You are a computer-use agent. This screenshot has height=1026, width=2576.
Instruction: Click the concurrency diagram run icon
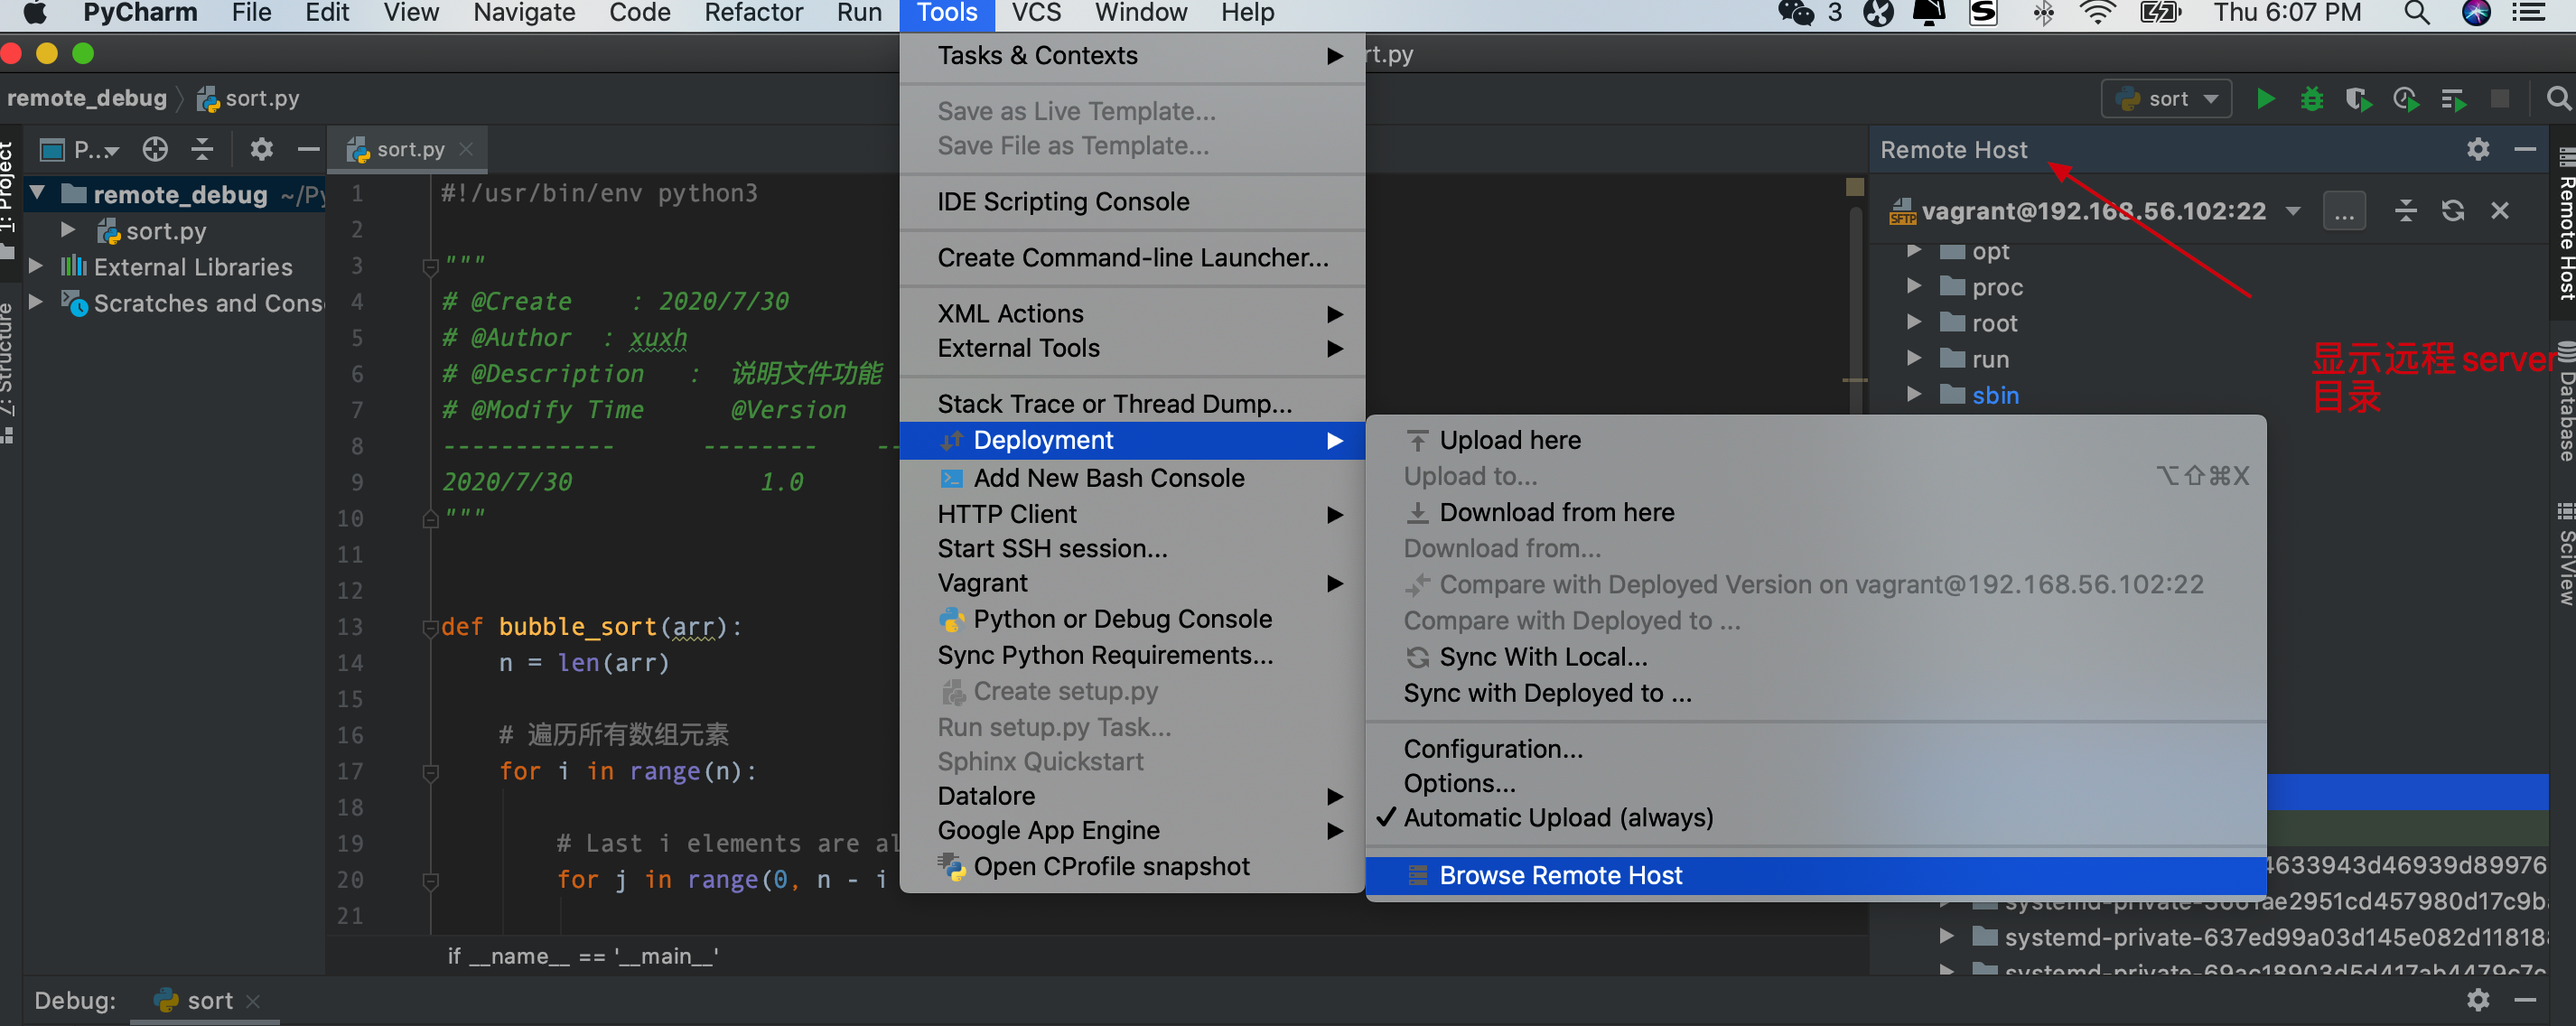coord(2453,98)
